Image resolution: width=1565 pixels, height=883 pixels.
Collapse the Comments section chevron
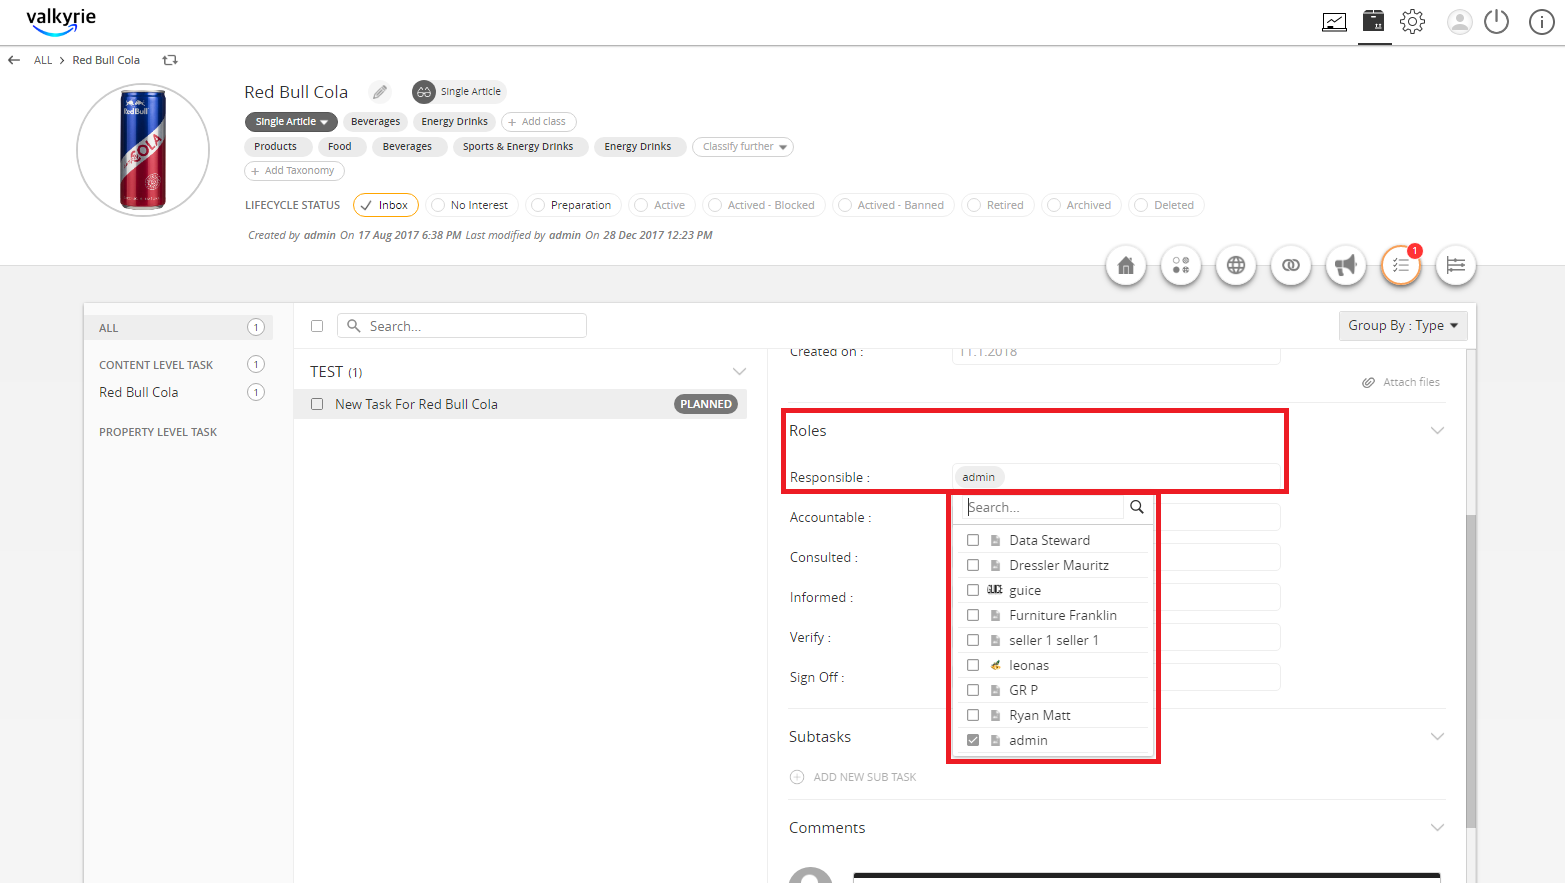[1437, 828]
